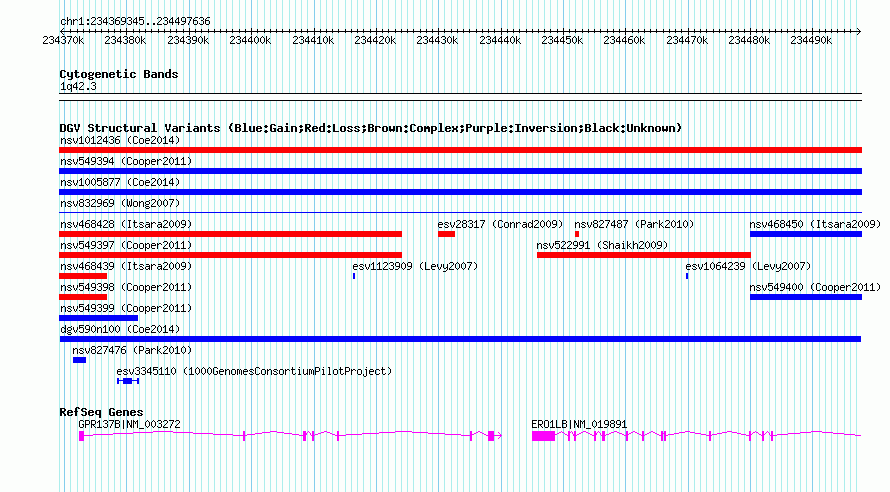Select the blue nsv549399 (Cooper2011) bar
Viewport: 890px width, 492px height.
98,318
